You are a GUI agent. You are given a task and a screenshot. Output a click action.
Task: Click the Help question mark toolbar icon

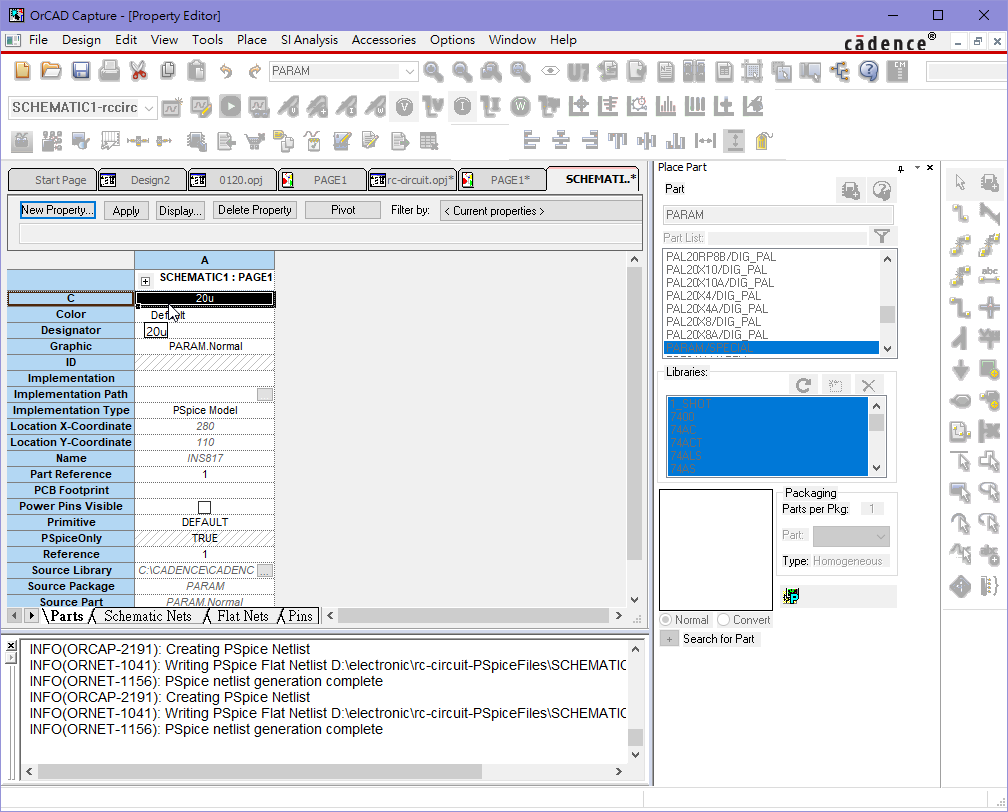[x=868, y=71]
